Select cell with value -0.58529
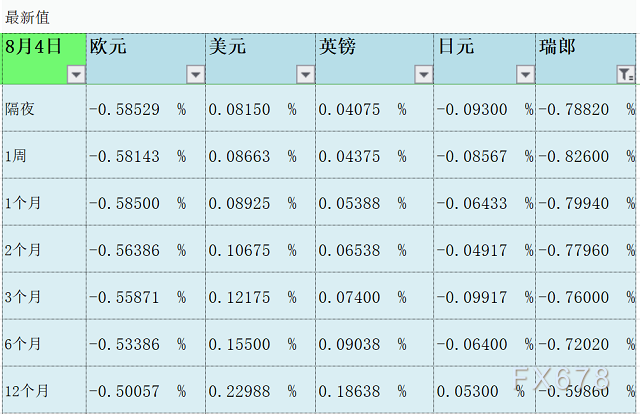 146,108
